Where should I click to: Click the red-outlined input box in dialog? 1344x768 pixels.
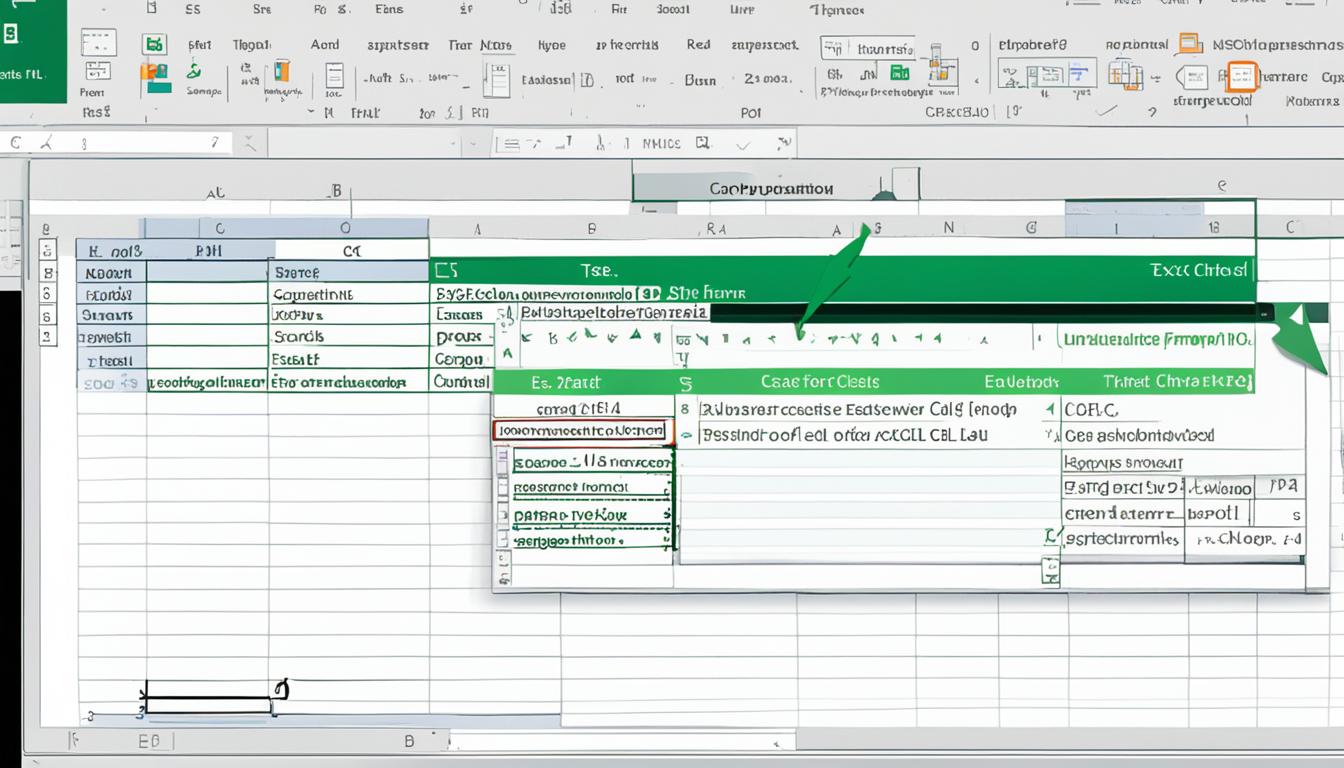click(583, 431)
